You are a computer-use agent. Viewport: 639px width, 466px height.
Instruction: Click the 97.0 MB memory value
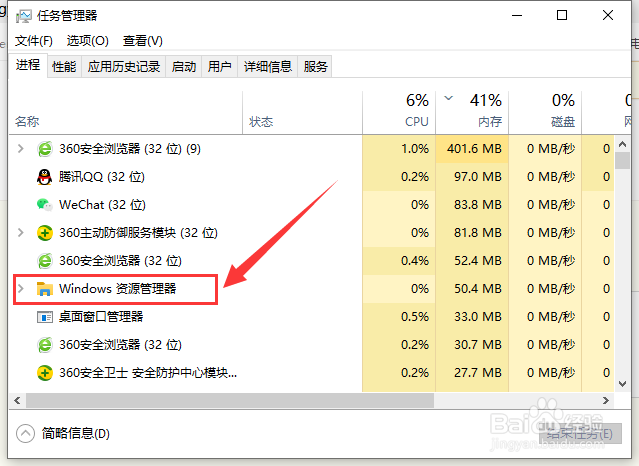478,177
